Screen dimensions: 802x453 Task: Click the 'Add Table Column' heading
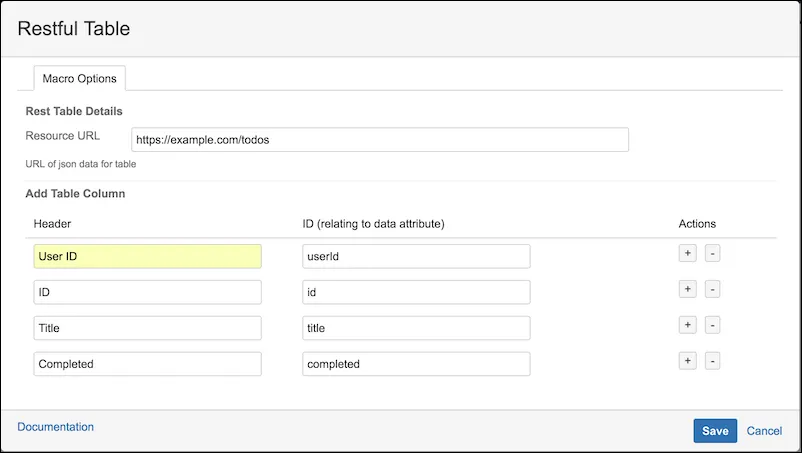(x=75, y=193)
